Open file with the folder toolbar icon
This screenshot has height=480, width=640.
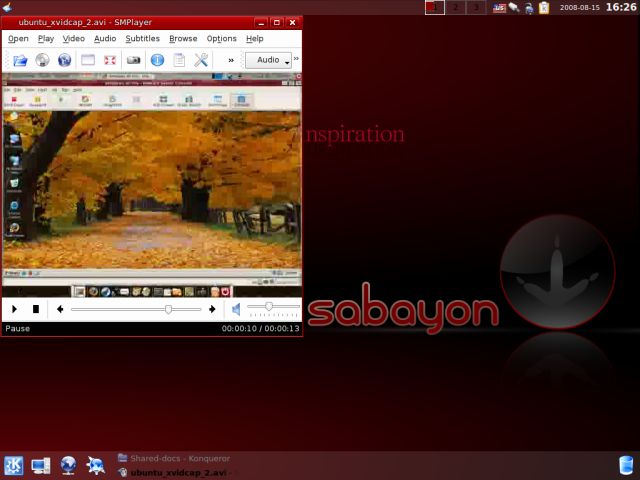[x=20, y=60]
